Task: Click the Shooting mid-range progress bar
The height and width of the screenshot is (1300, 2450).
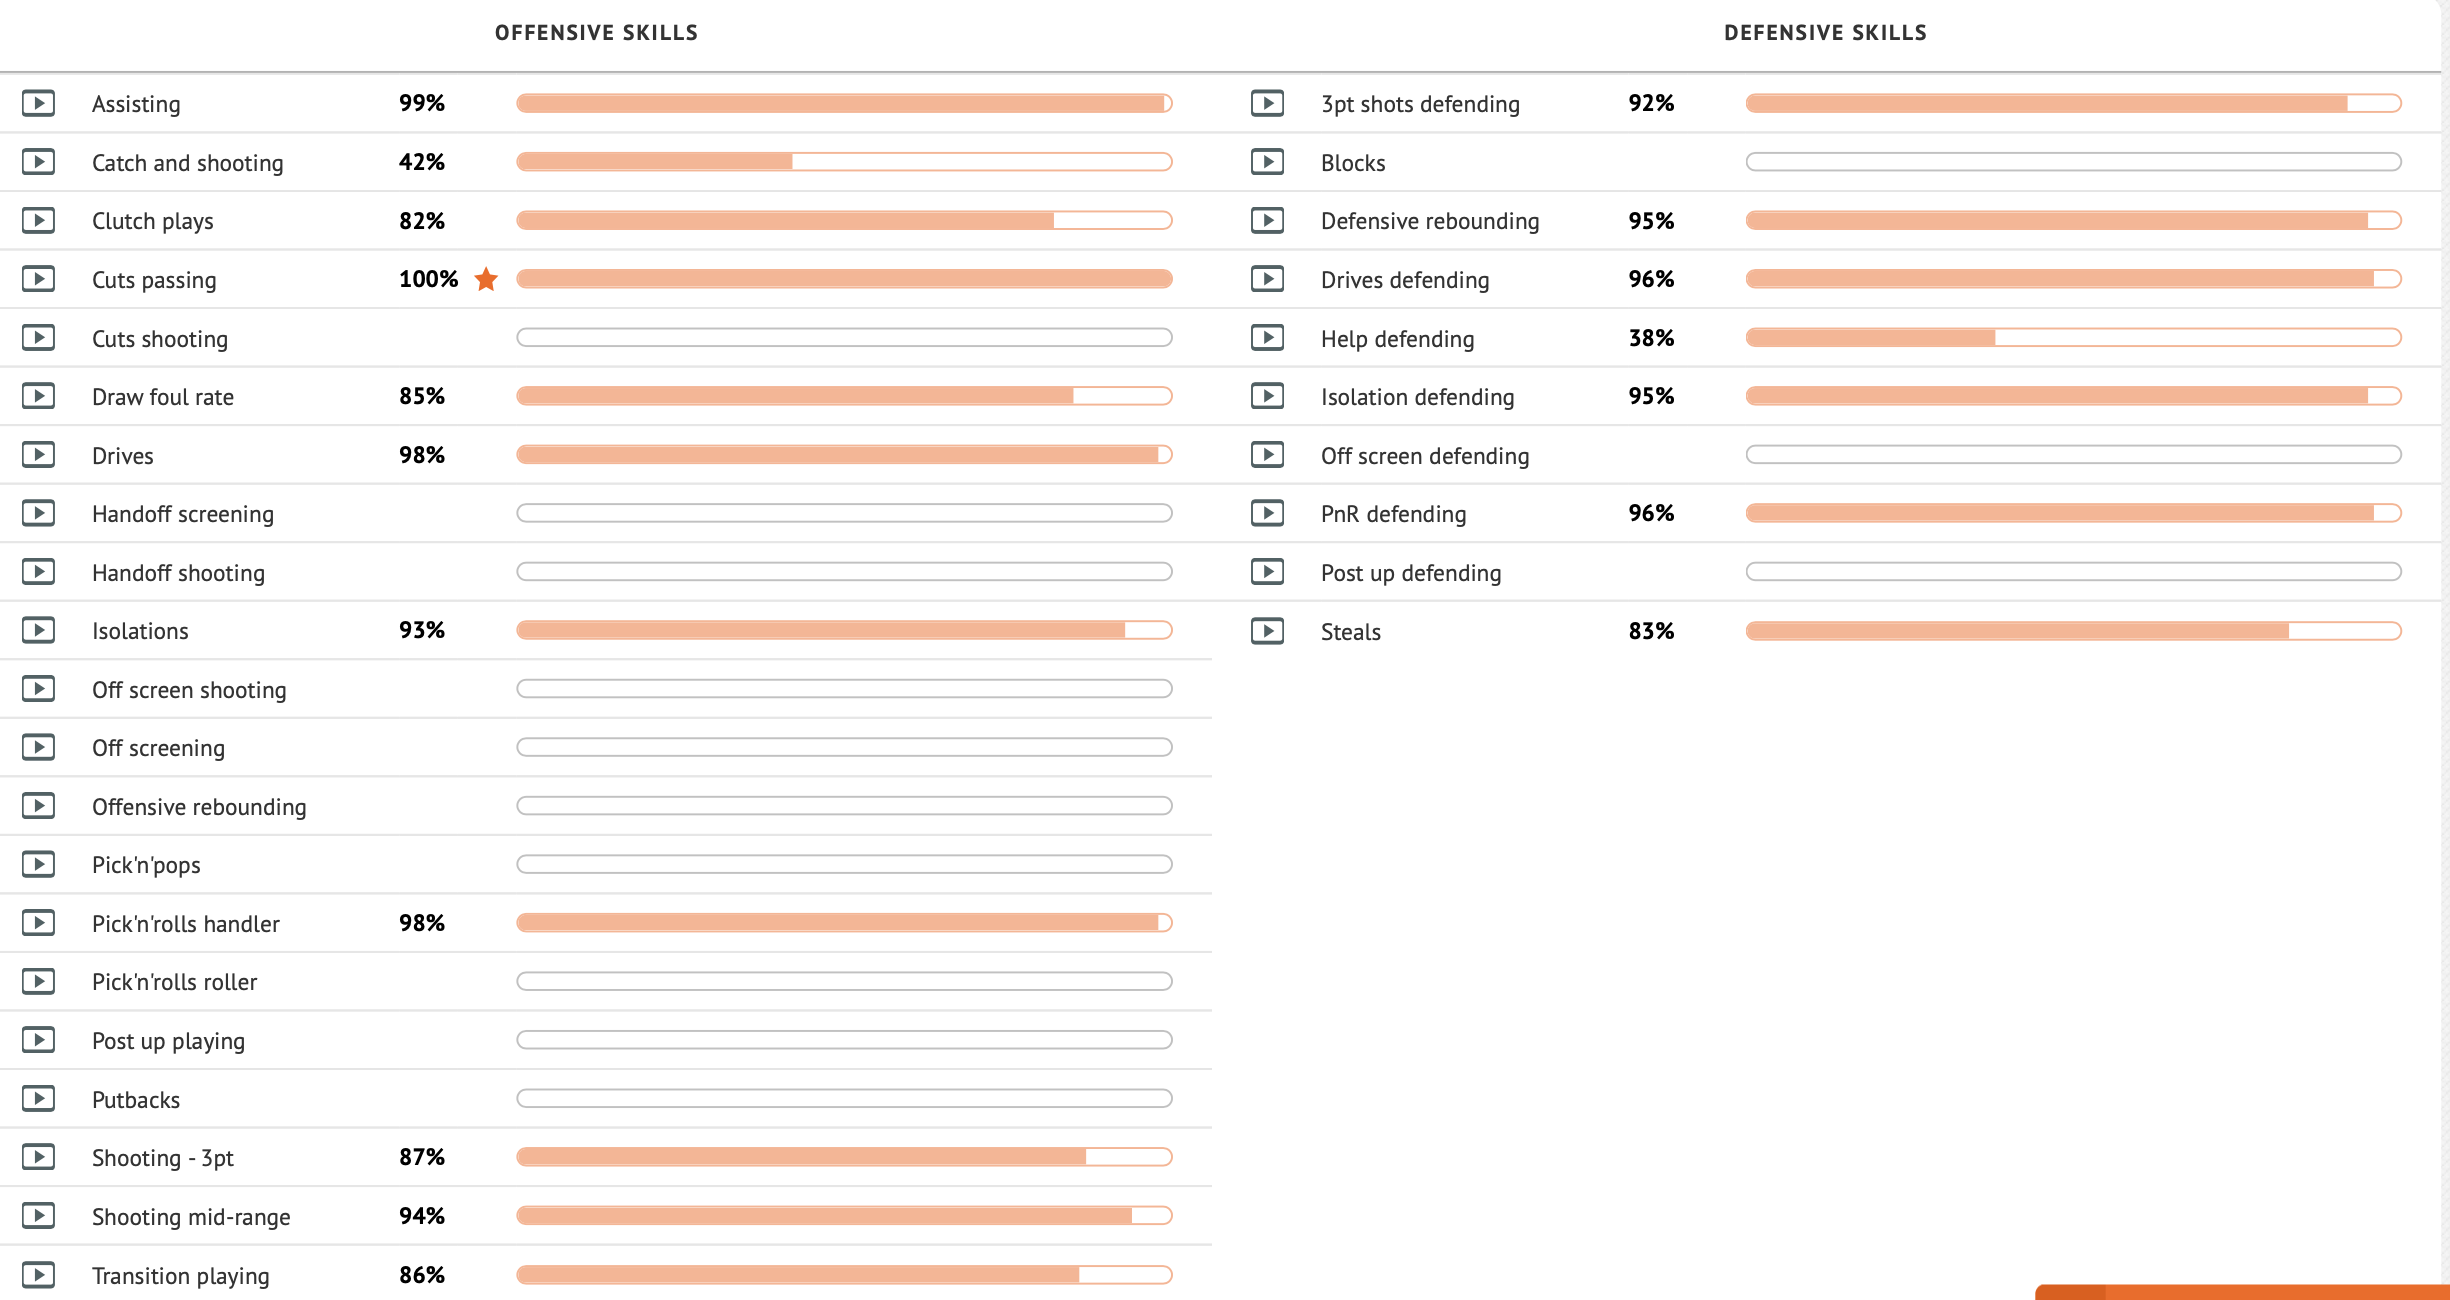Action: point(844,1216)
